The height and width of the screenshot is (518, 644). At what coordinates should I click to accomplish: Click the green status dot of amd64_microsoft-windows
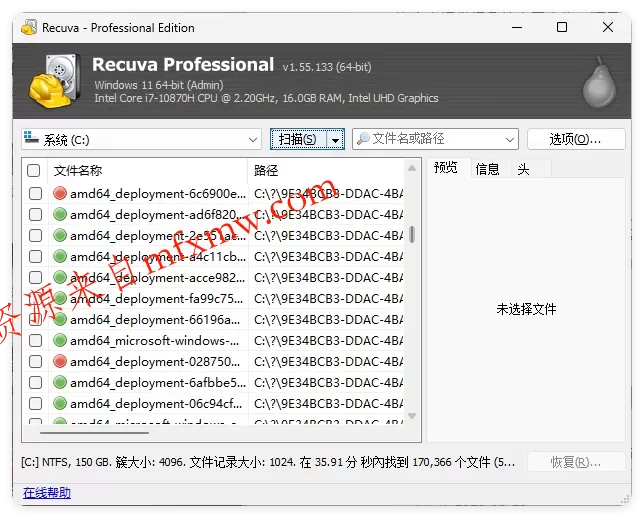click(60, 341)
